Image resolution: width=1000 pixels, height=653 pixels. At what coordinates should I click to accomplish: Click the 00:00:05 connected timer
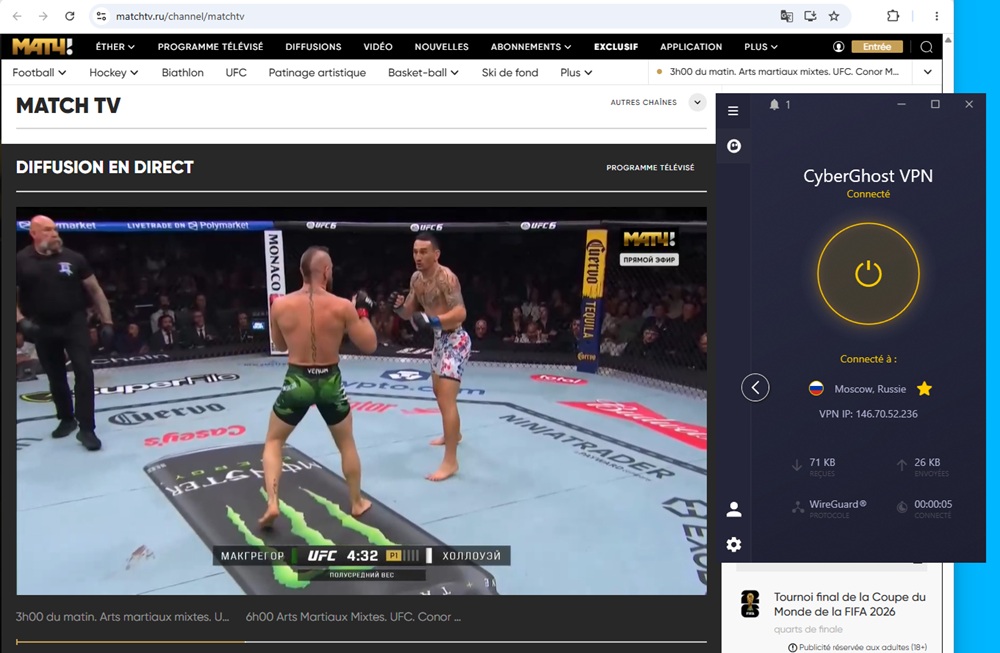[x=933, y=504]
